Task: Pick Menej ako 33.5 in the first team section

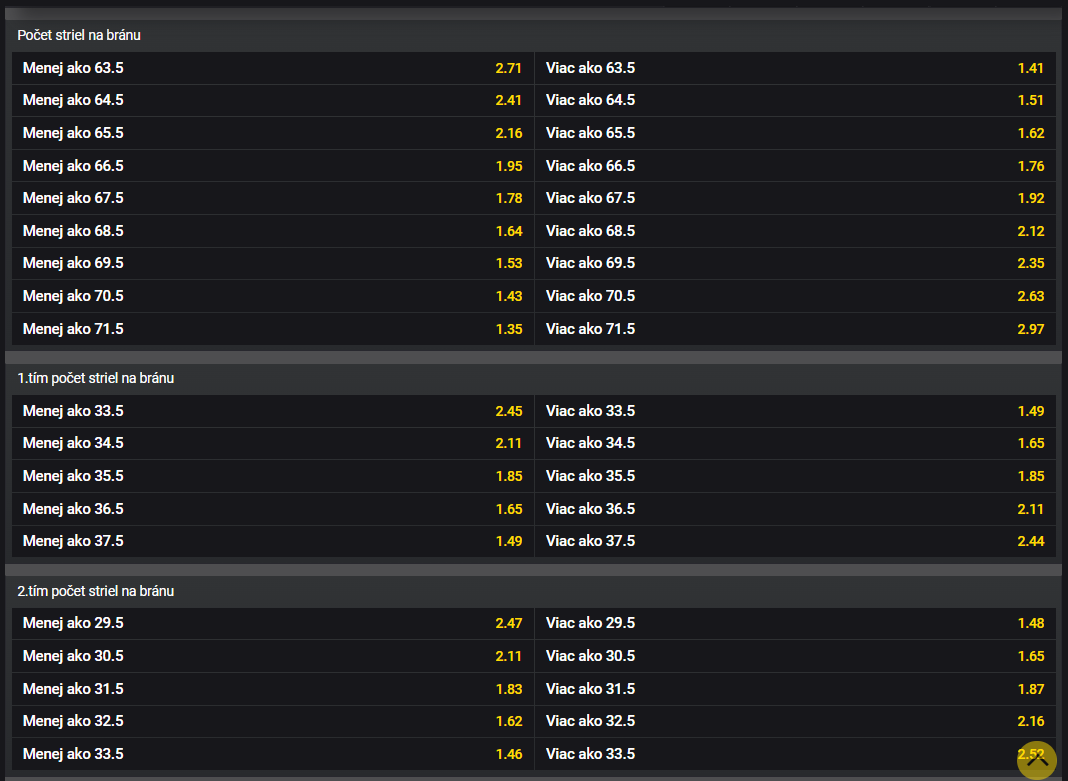Action: pos(272,410)
